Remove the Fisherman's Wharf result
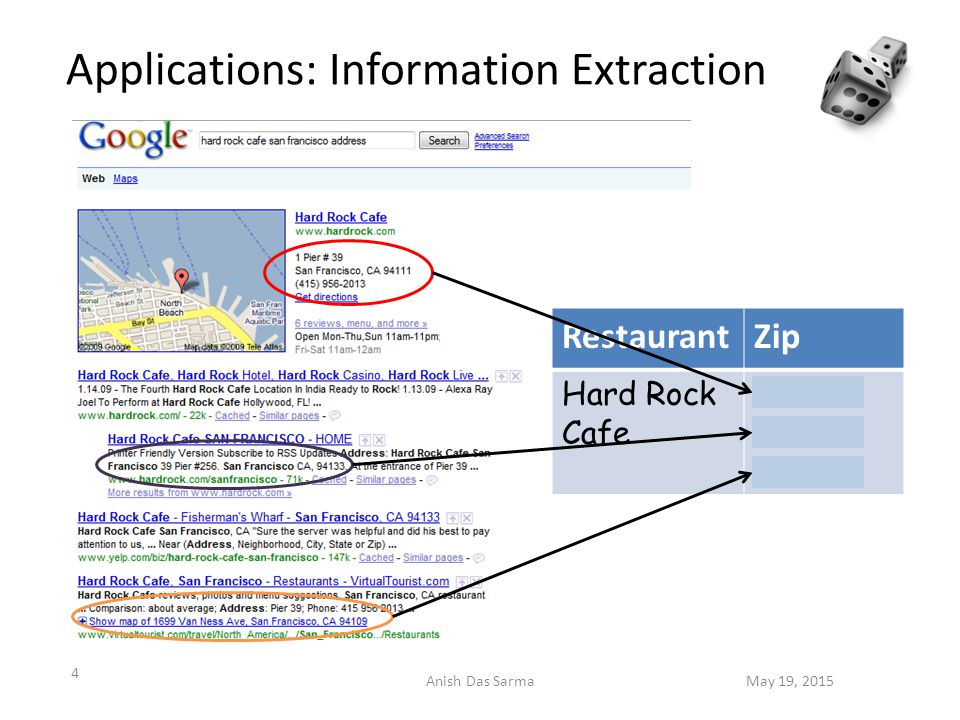Image resolution: width=960 pixels, height=720 pixels. coord(467,518)
